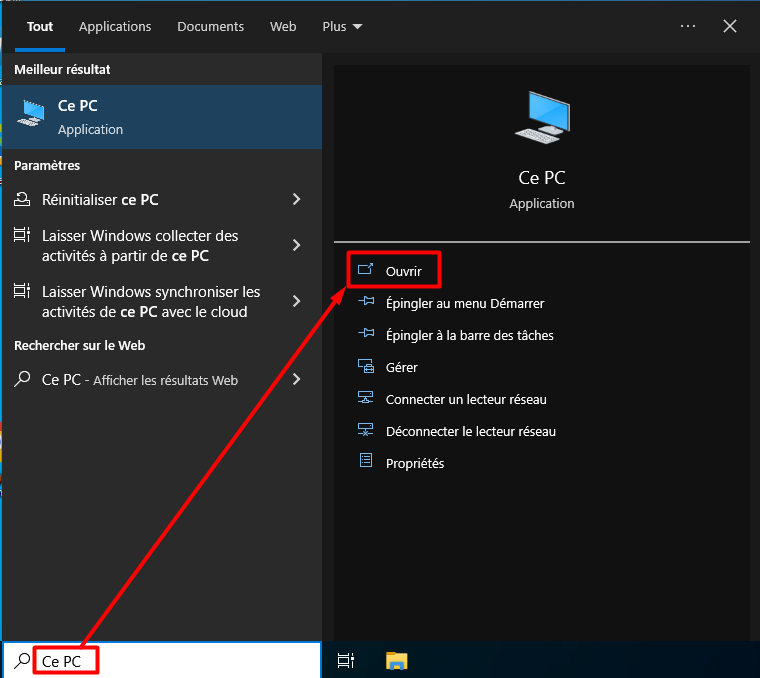
Task: Click the Réinitialiser ce PC reset icon
Action: pos(22,199)
